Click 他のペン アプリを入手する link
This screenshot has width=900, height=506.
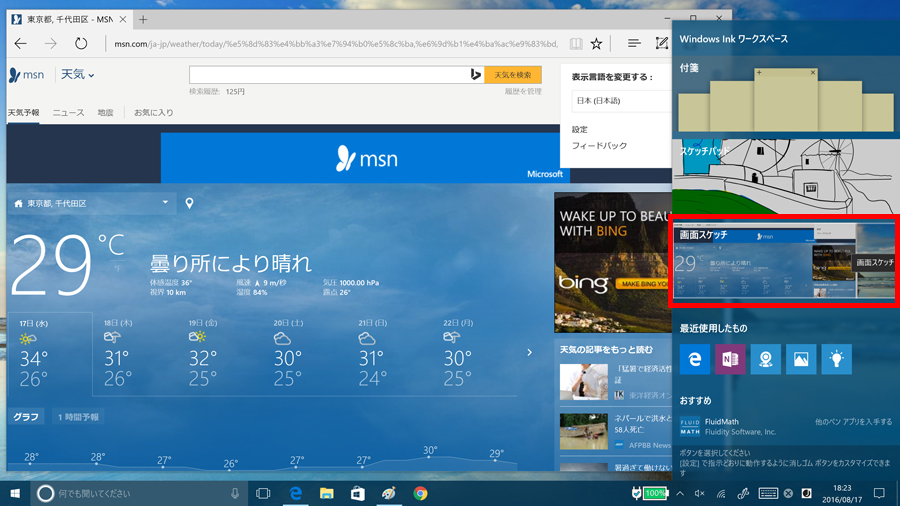853,422
